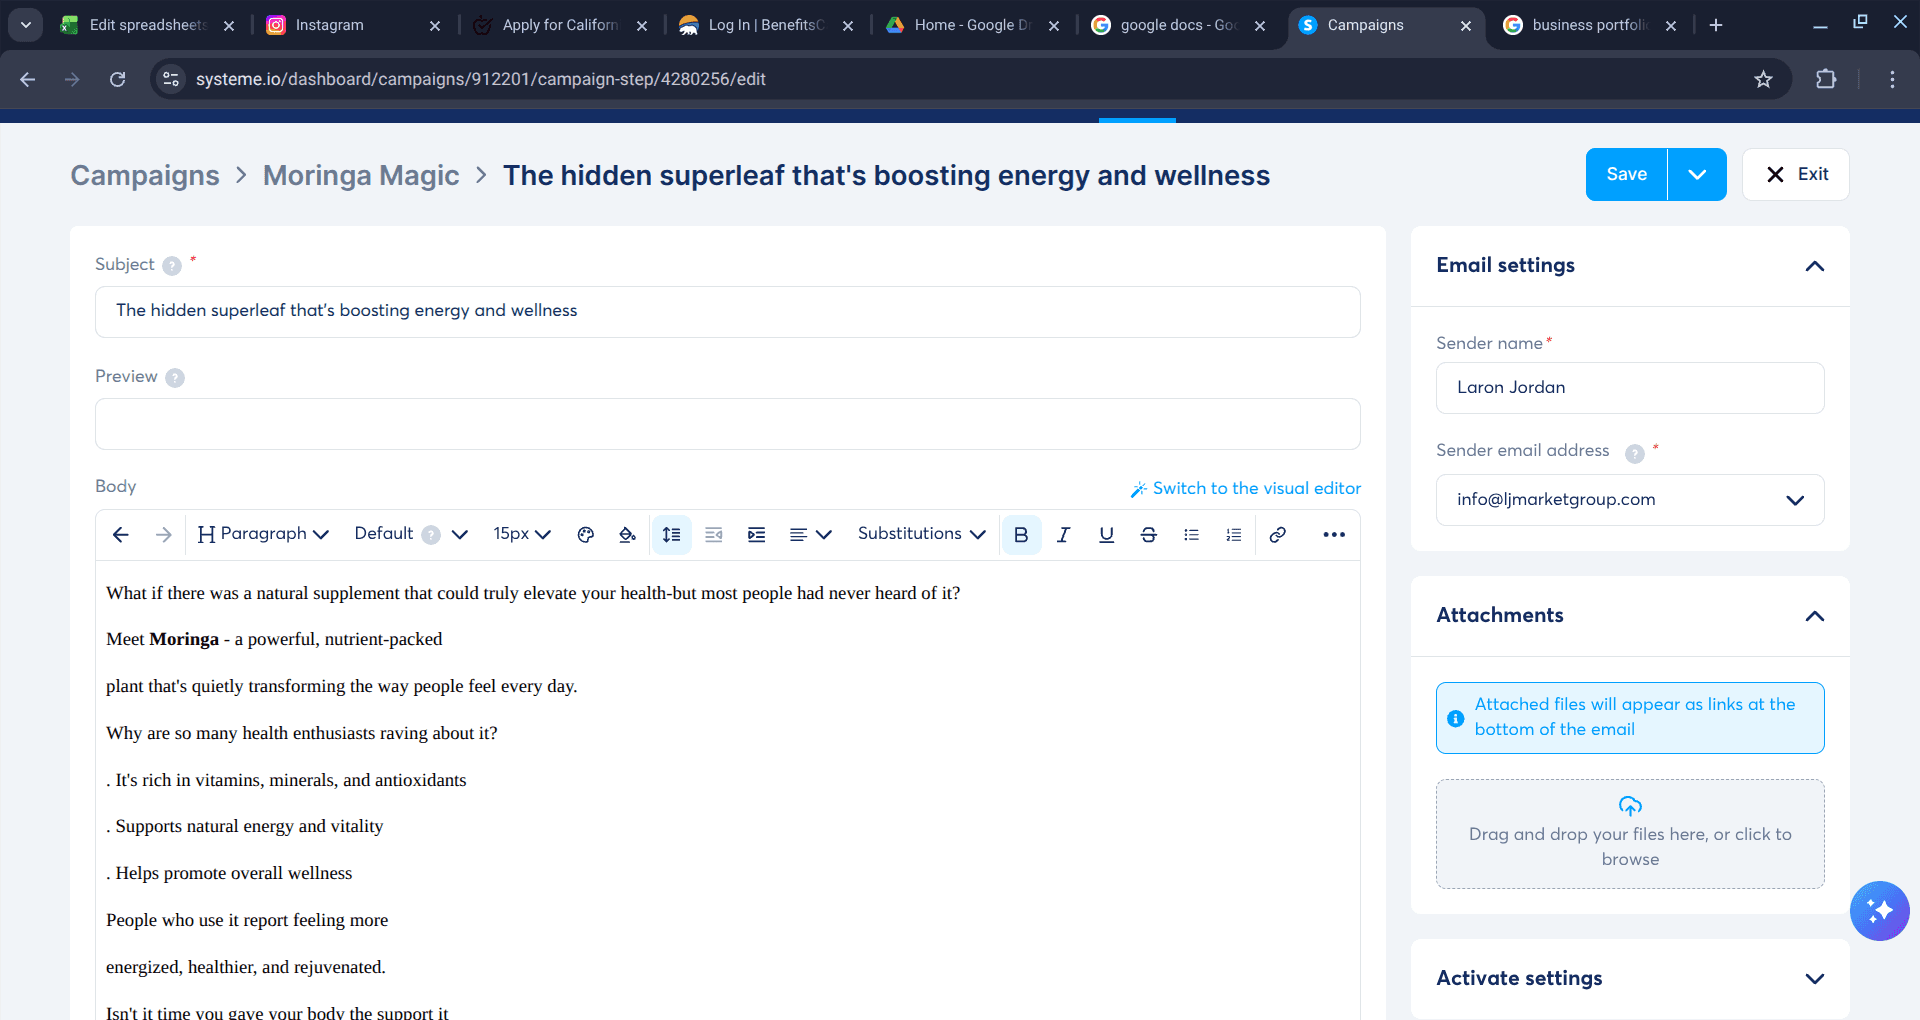Increase paragraph indent
This screenshot has width=1920, height=1020.
(x=756, y=535)
